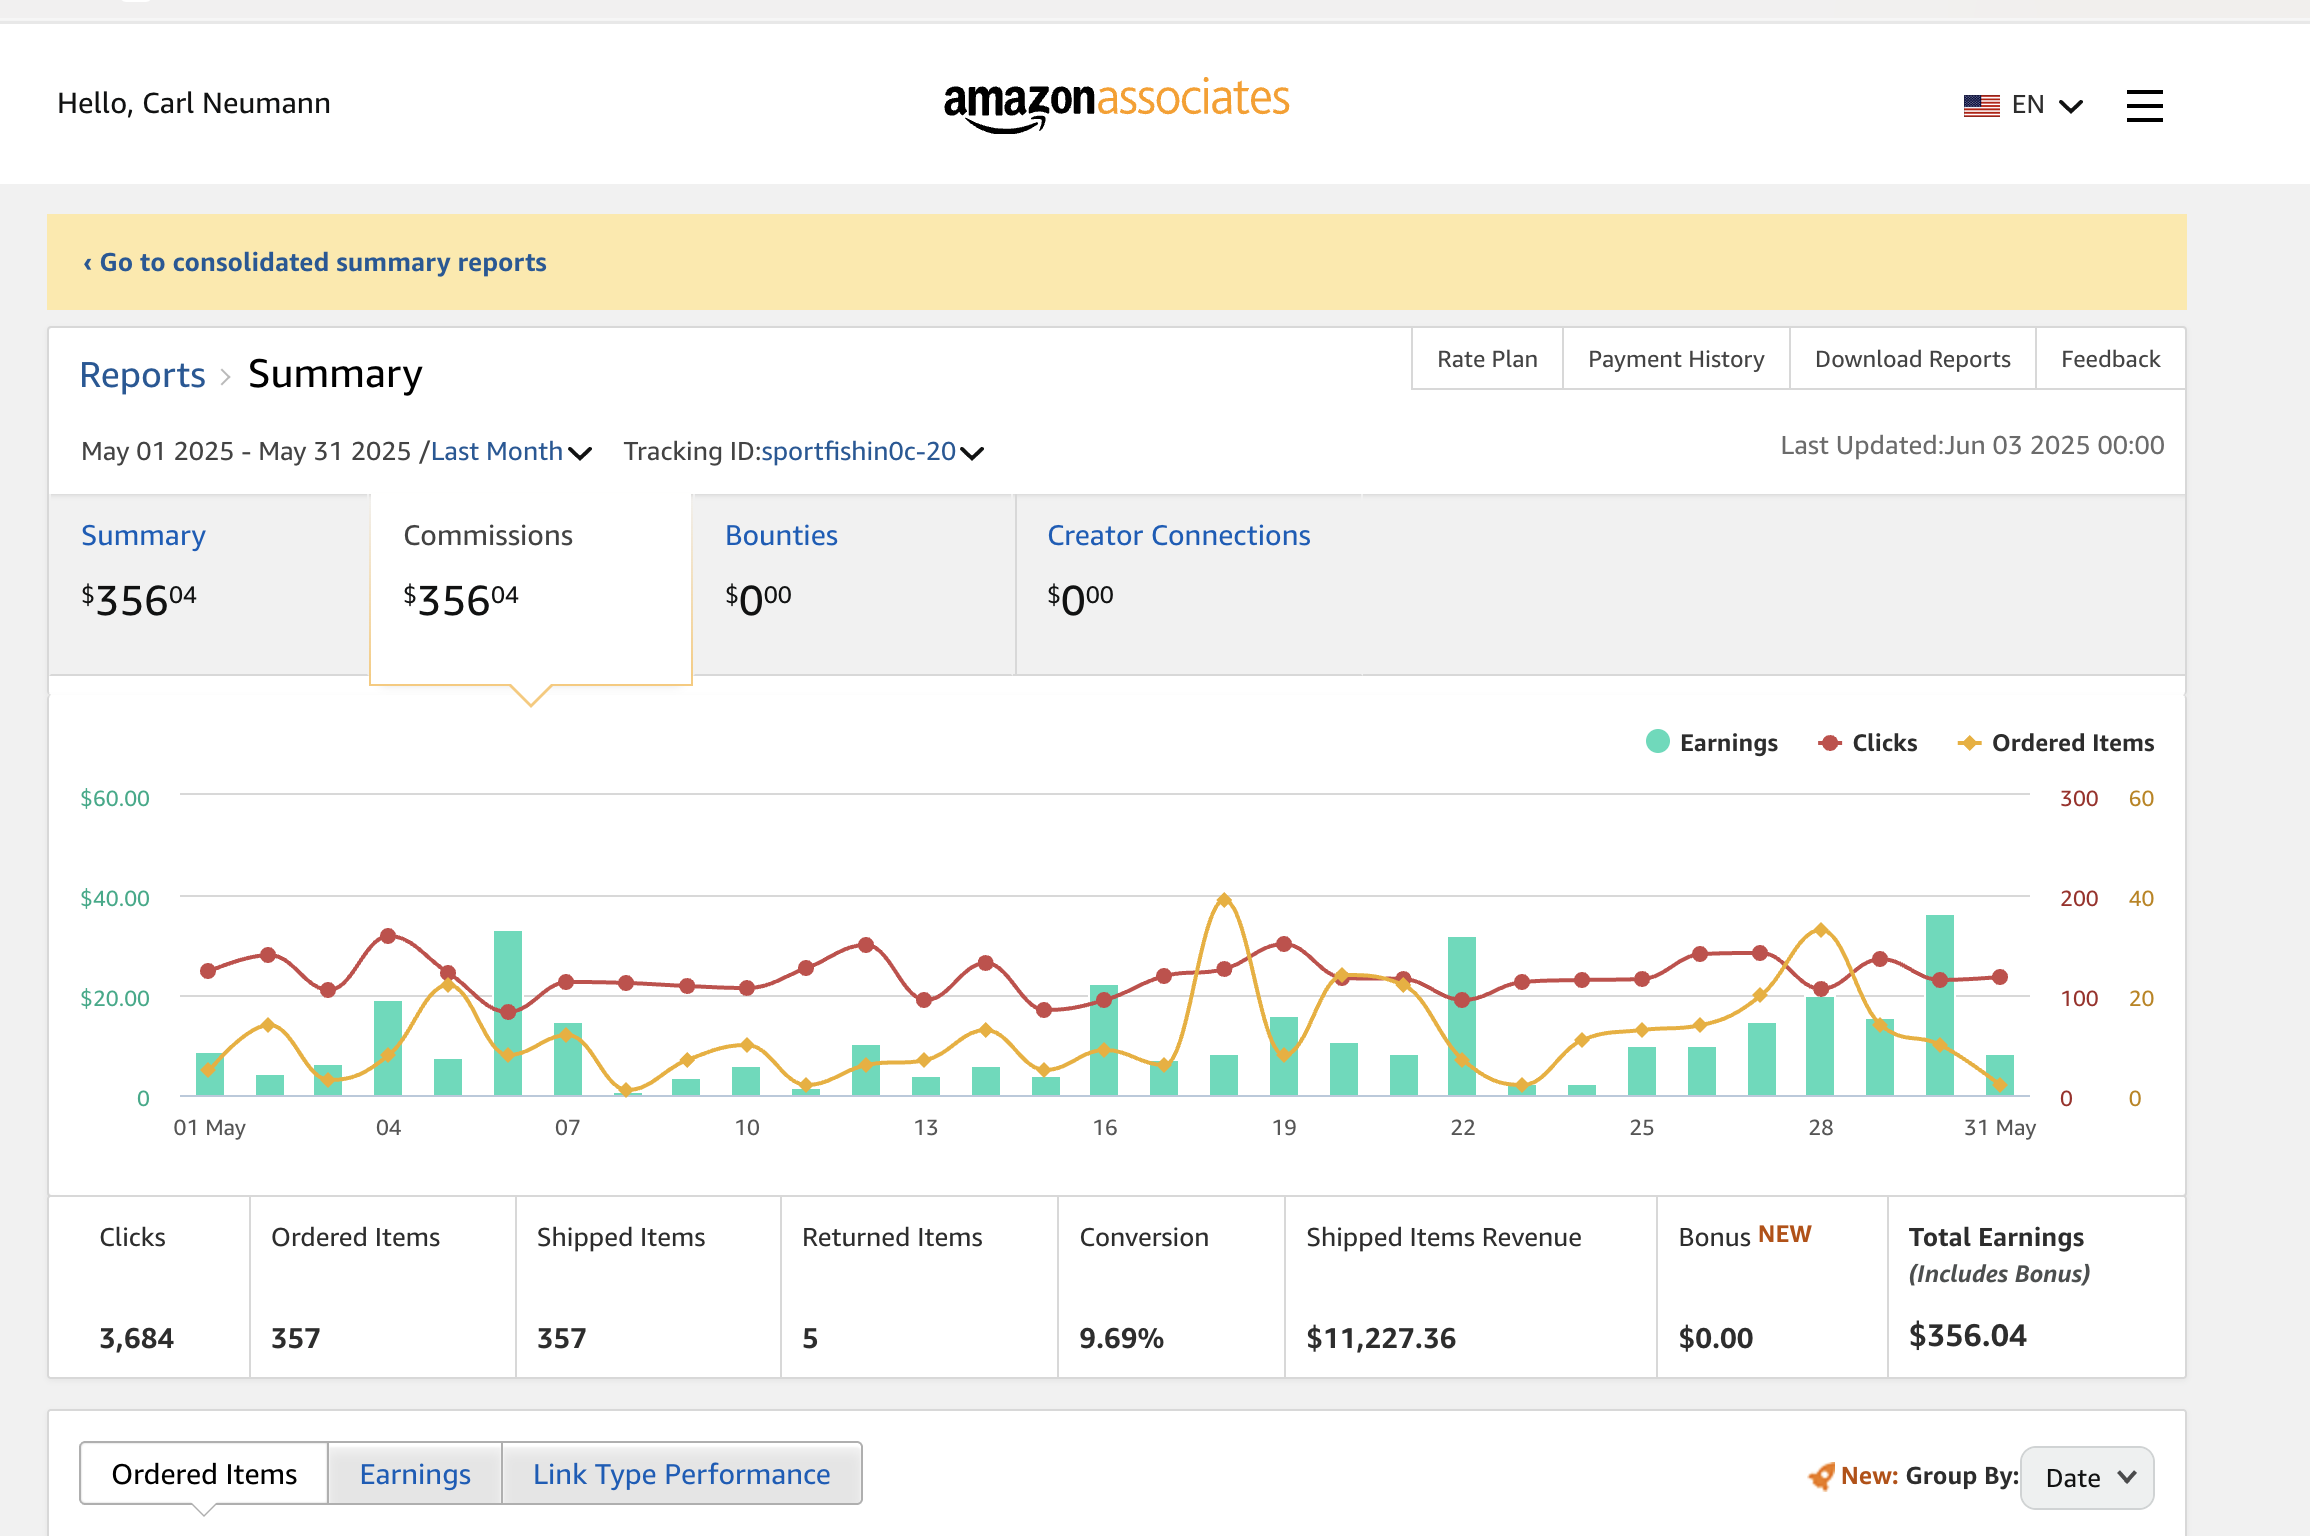Open the Link Type Performance tab
The height and width of the screenshot is (1536, 2310).
coord(682,1474)
